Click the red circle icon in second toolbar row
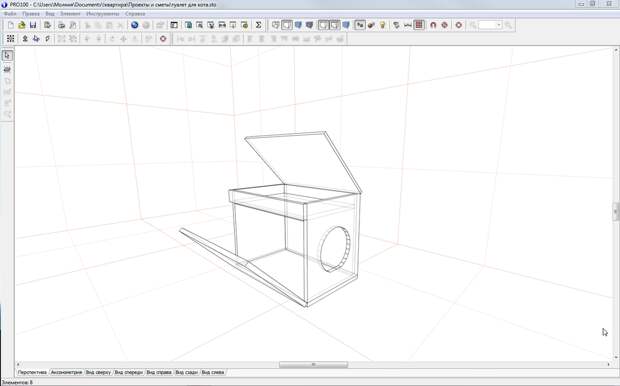Screen dimensions: 620x386 (163, 38)
